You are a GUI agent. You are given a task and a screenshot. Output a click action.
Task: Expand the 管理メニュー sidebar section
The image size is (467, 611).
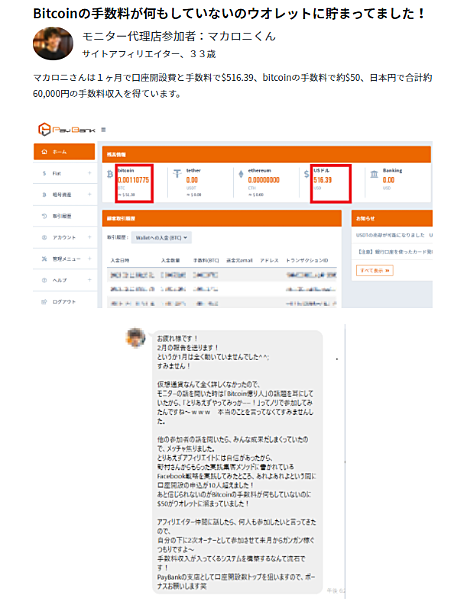65,259
